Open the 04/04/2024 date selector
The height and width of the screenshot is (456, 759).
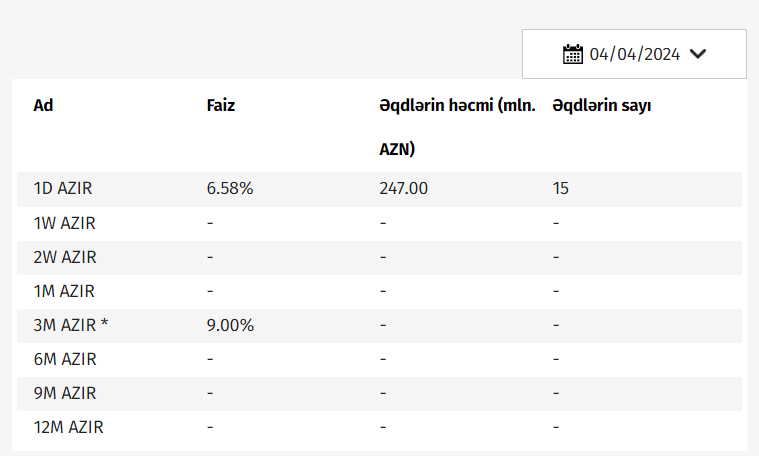634,54
